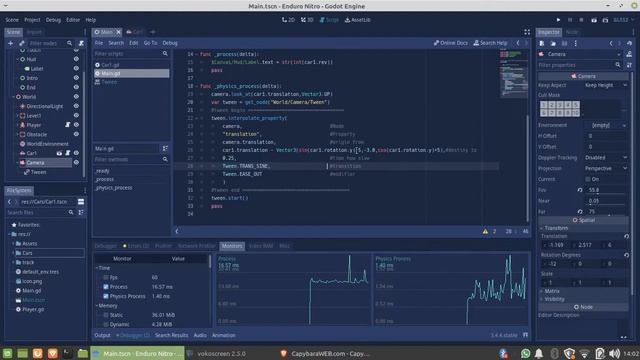The image size is (640, 360).
Task: Open the Output bottom panel tab
Action: (x=102, y=336)
